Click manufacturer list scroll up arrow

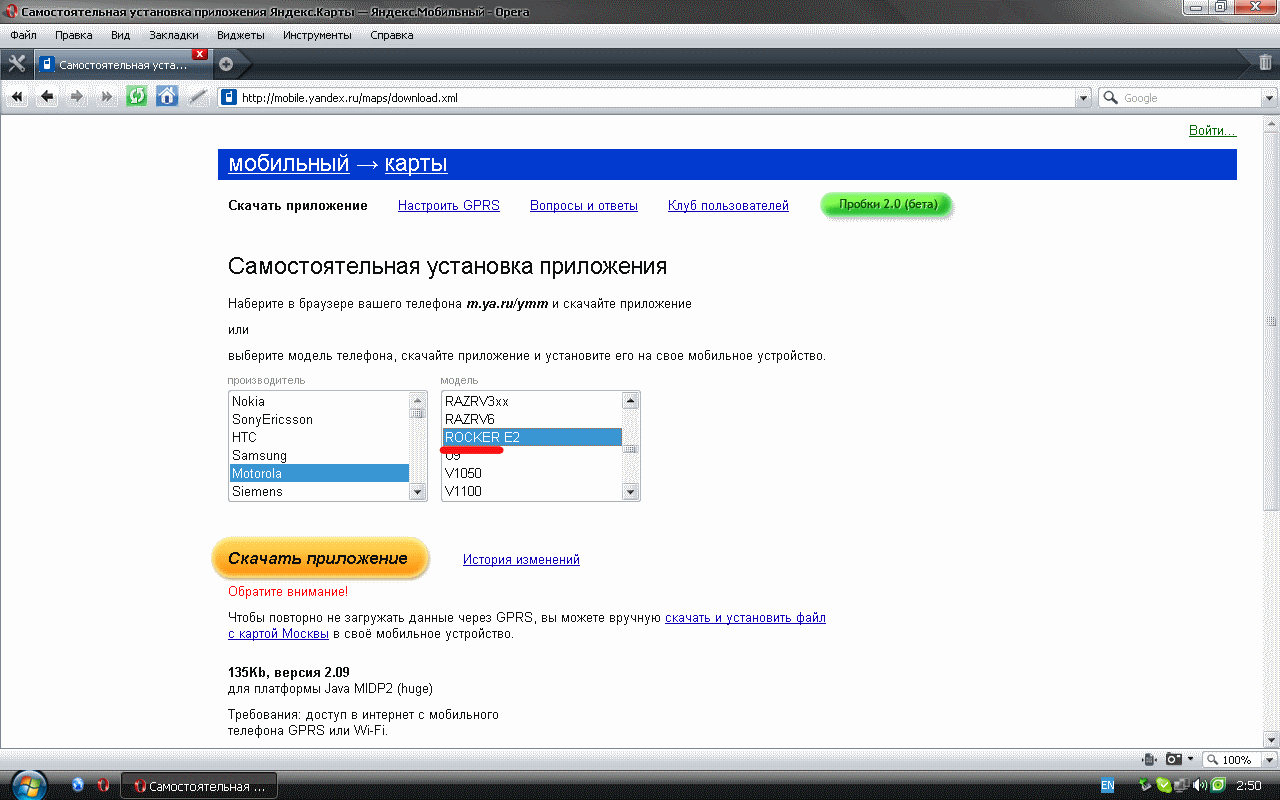(418, 400)
